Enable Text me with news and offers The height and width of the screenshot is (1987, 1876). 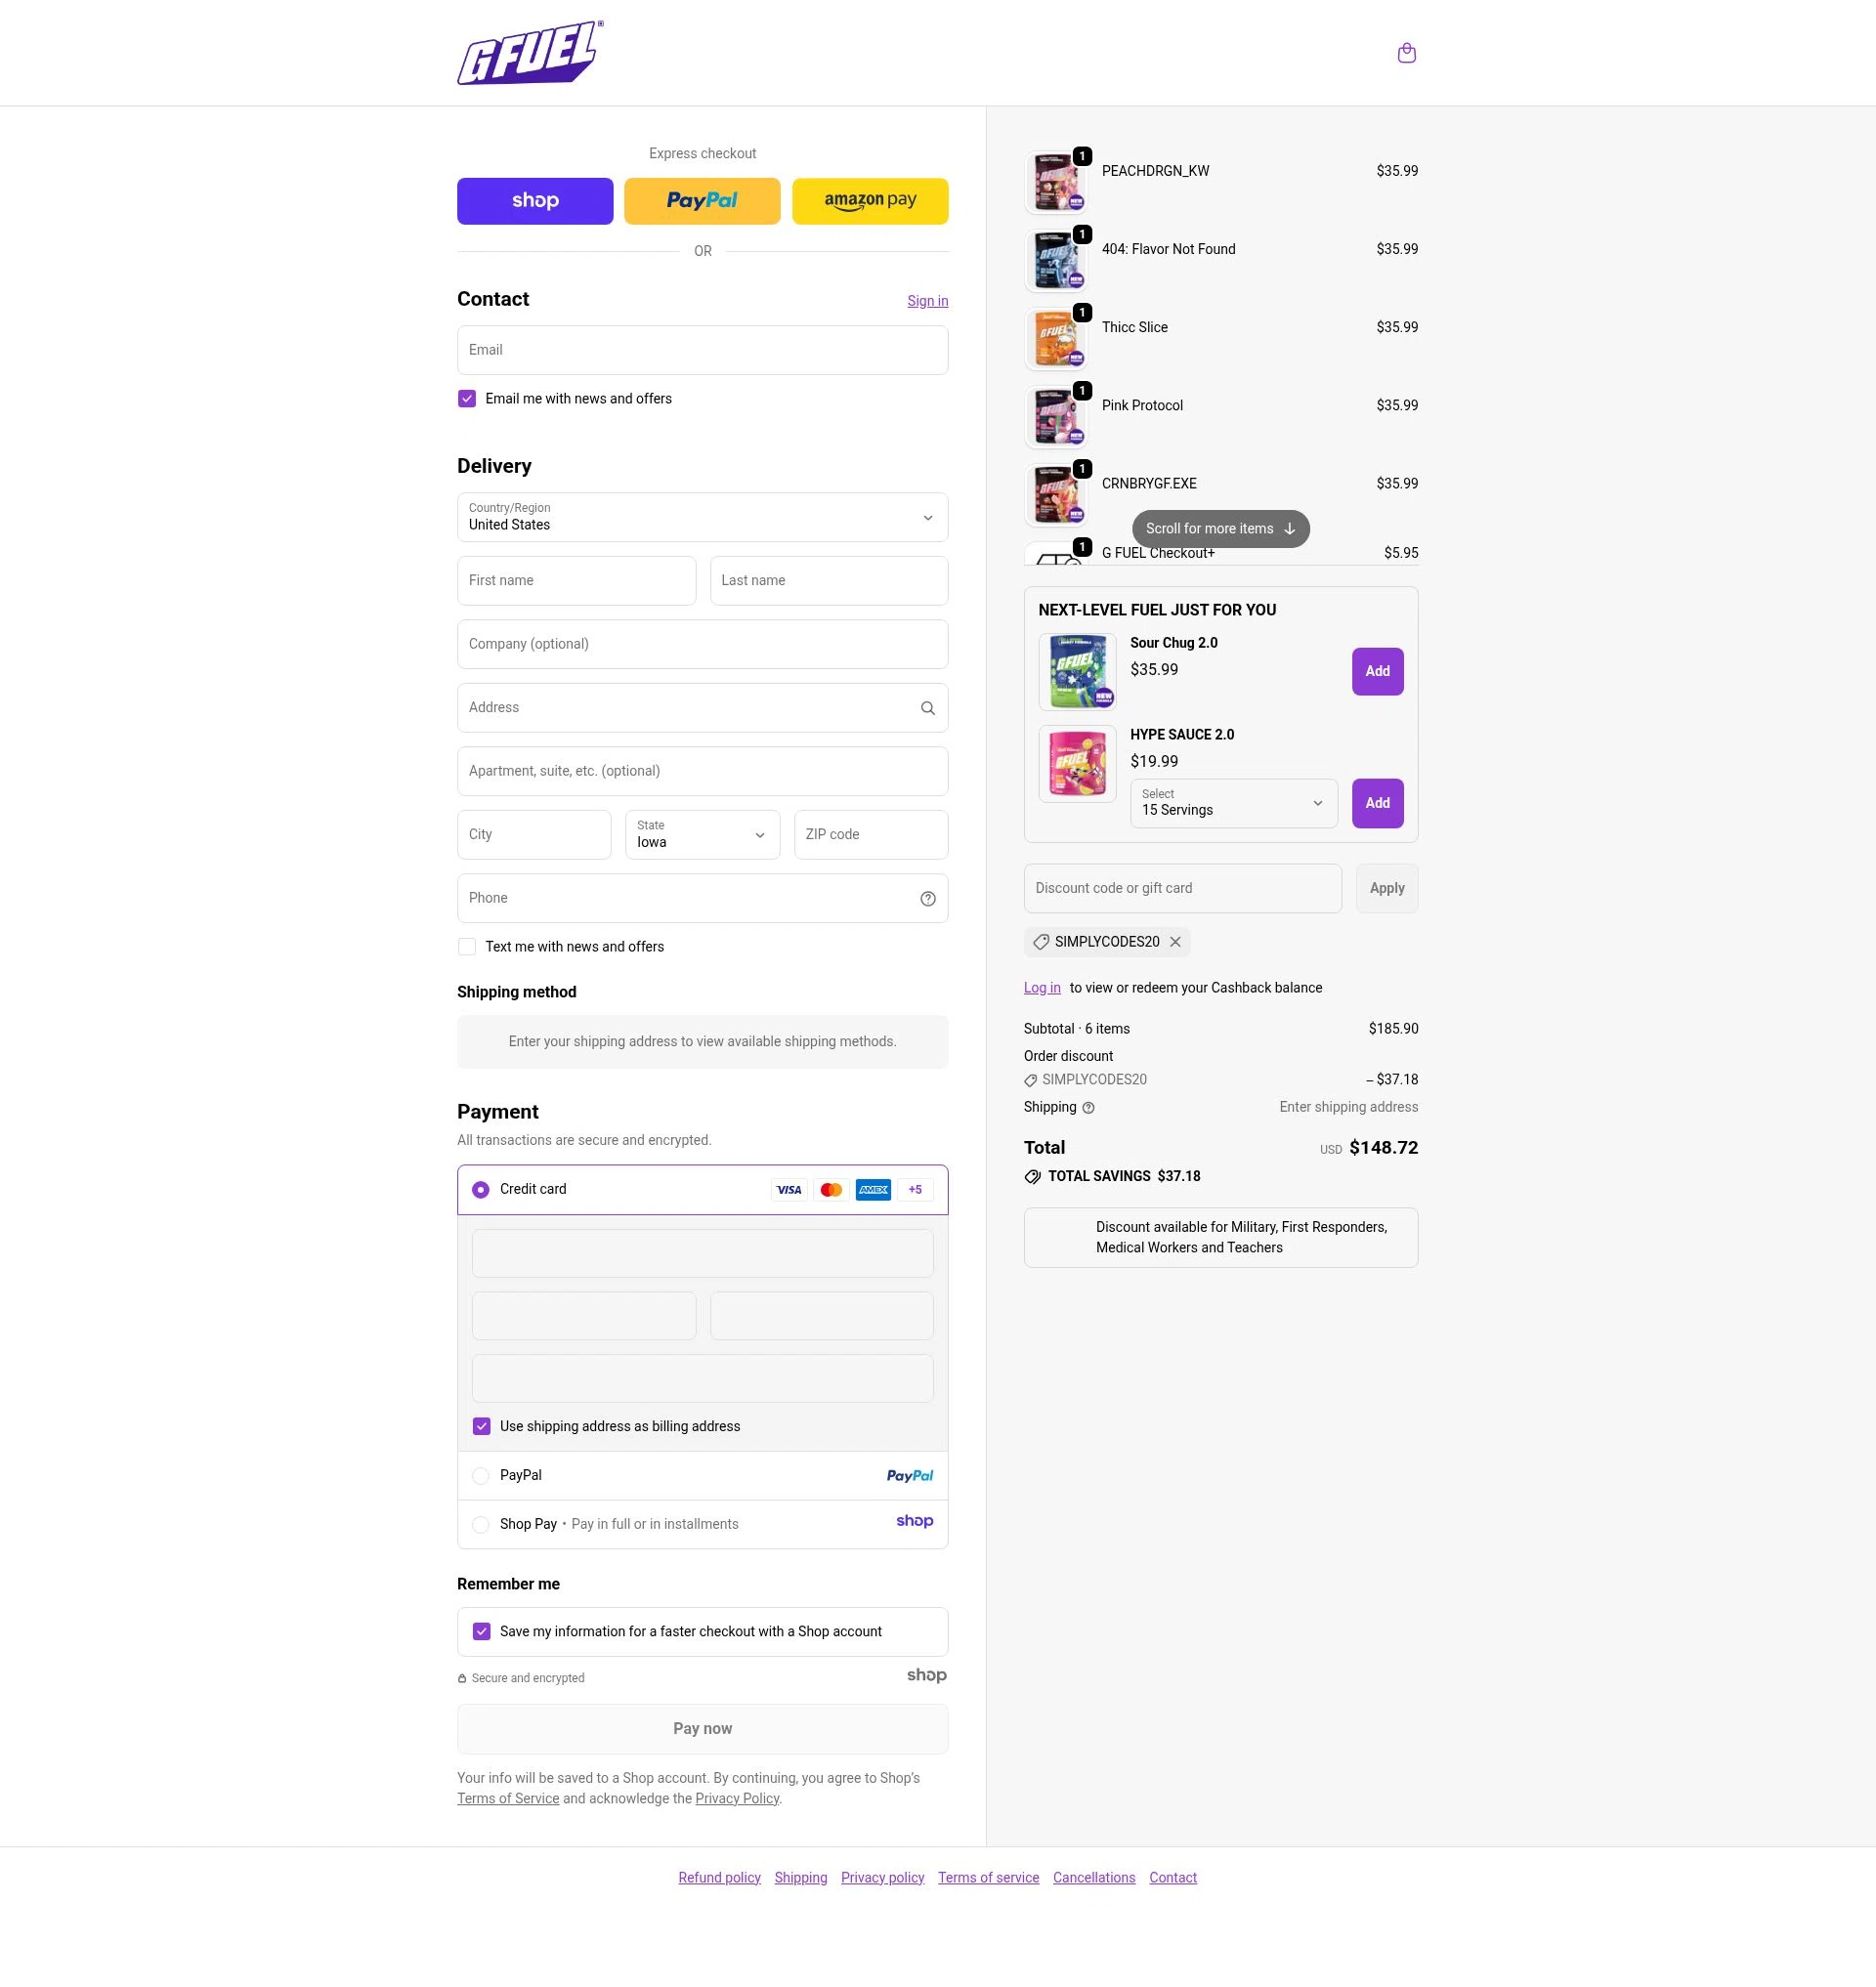pos(467,947)
